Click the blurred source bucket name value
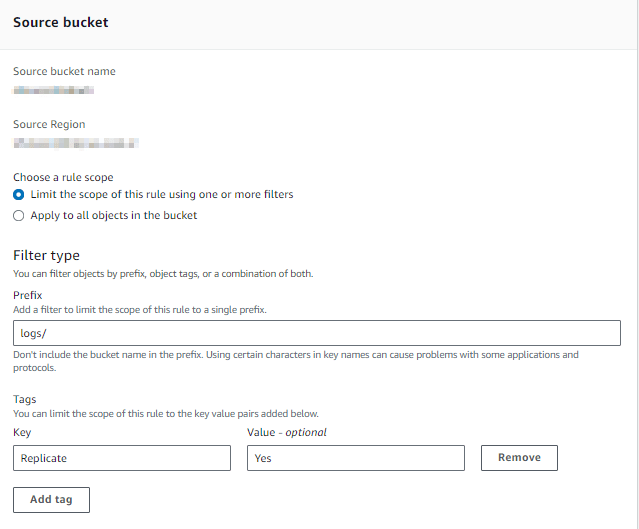 (53, 90)
